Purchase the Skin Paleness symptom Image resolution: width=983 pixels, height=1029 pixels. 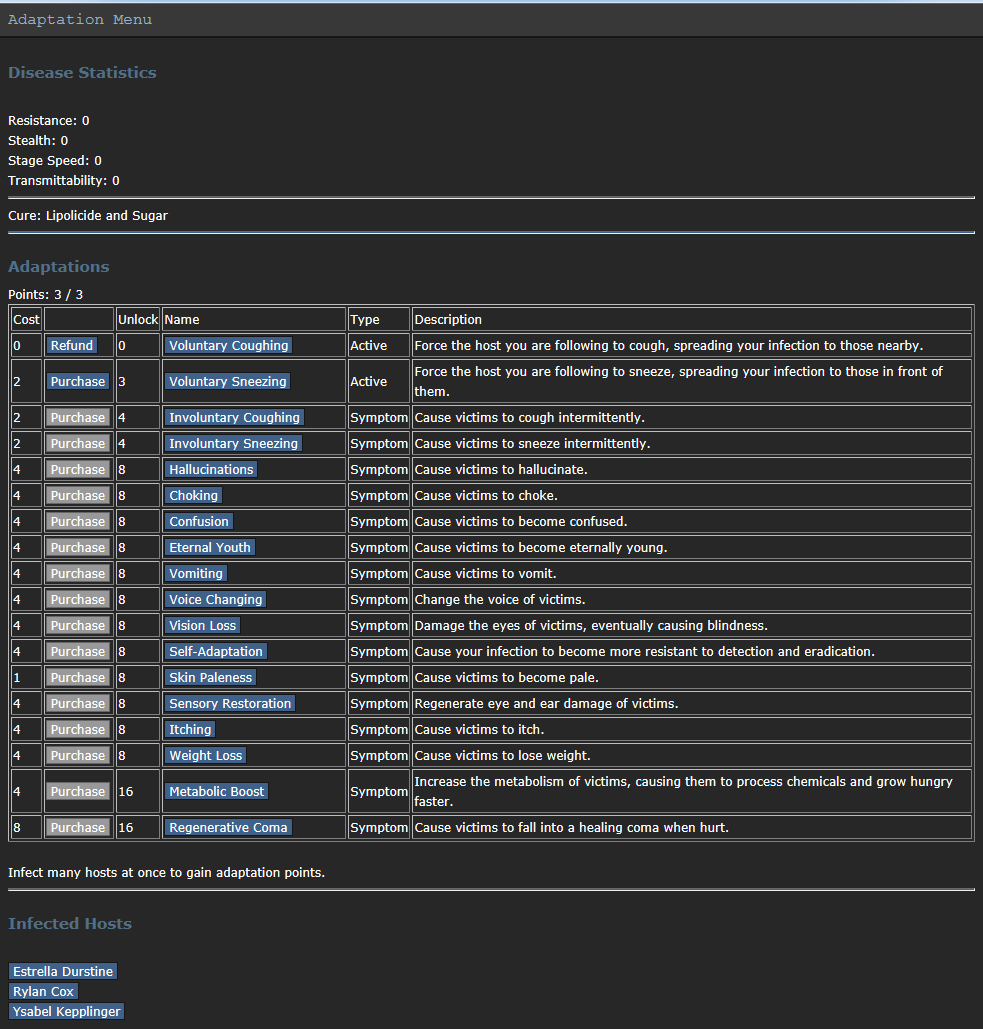78,678
